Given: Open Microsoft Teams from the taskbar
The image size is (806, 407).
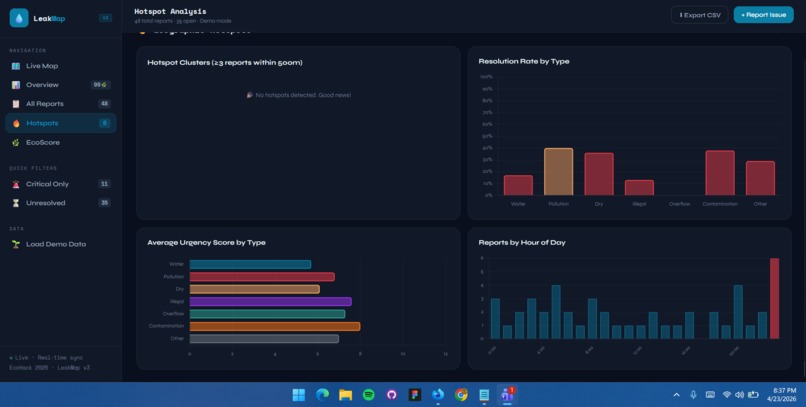Looking at the screenshot, I should point(507,395).
